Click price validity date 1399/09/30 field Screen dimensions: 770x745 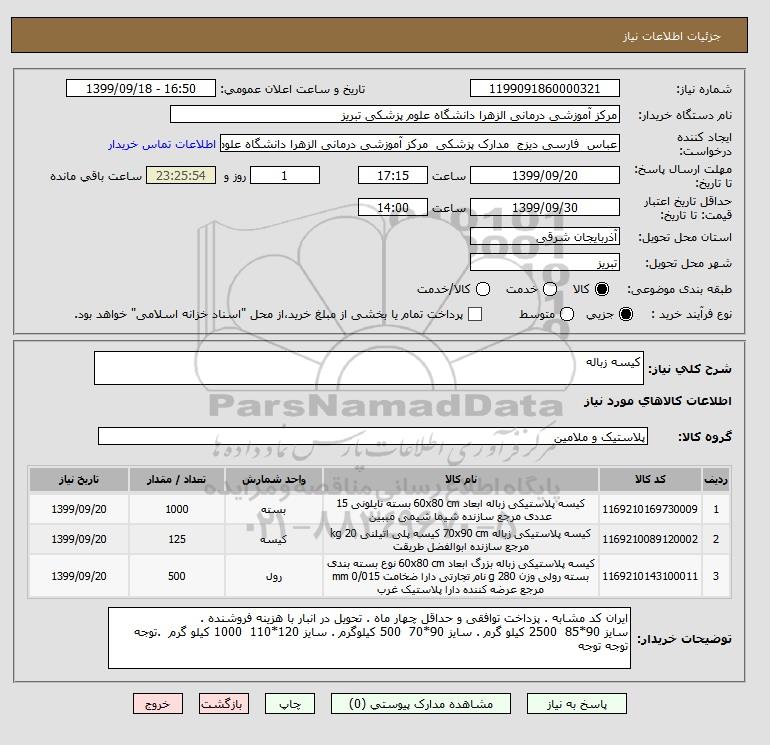click(x=545, y=207)
